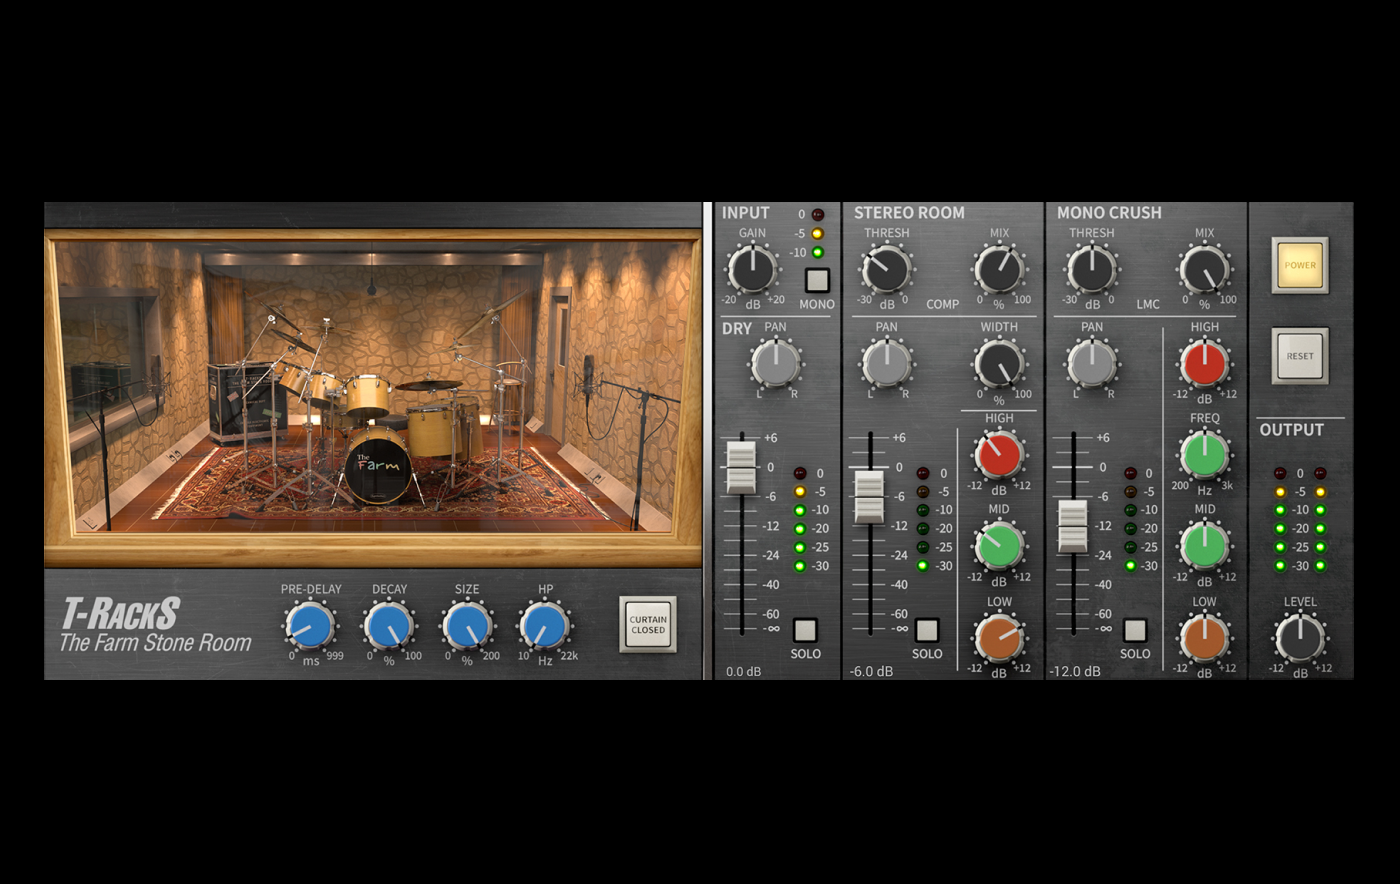Viewport: 1400px width, 884px height.
Task: Click the 0.0 dB dry level readout
Action: tap(744, 672)
